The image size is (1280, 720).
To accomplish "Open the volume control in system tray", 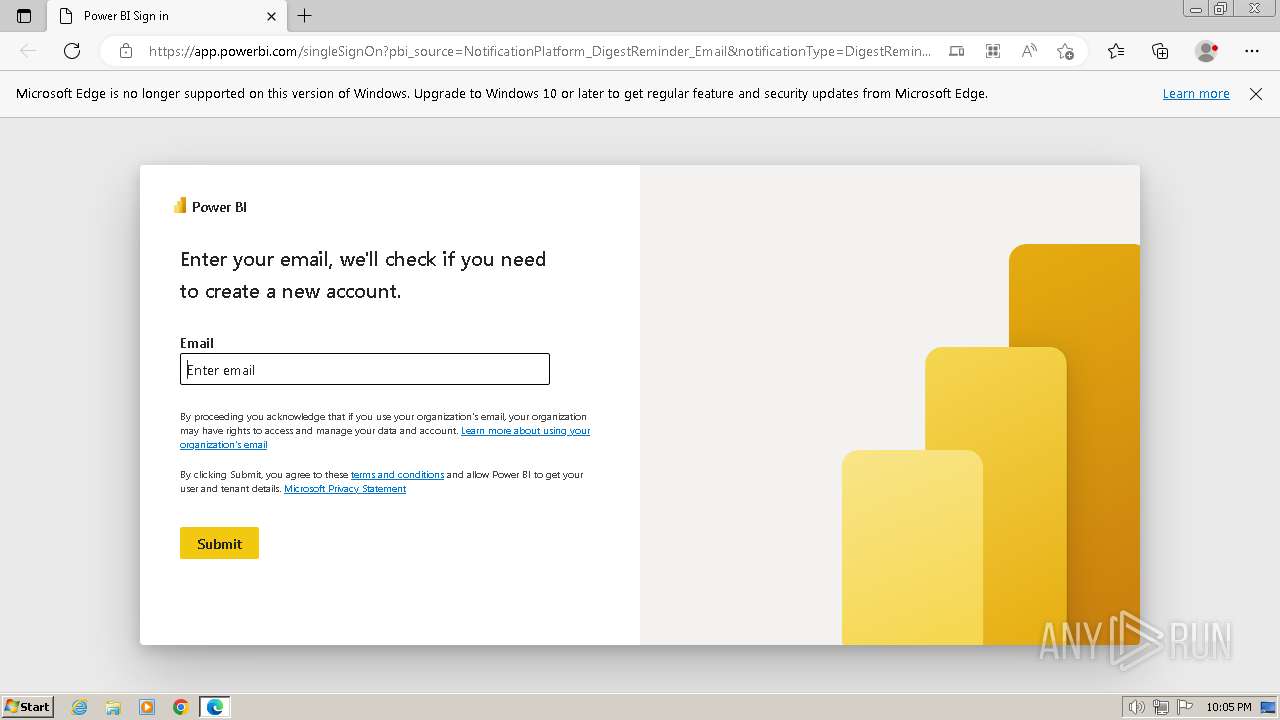I will [x=1137, y=707].
